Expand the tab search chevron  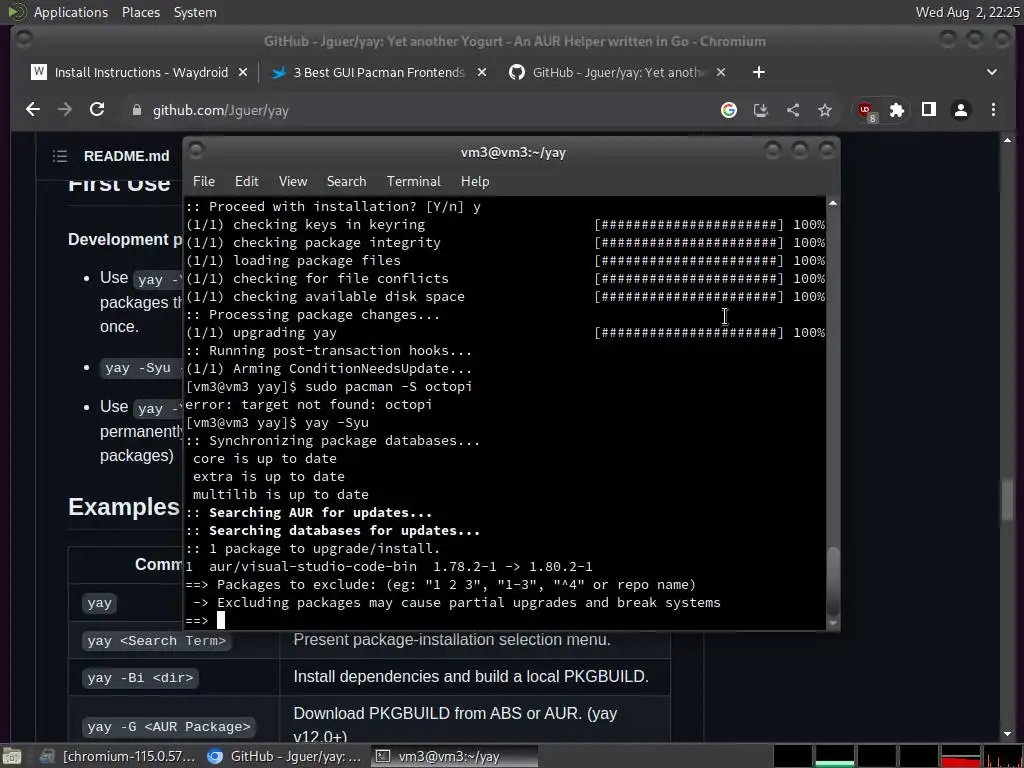[991, 72]
